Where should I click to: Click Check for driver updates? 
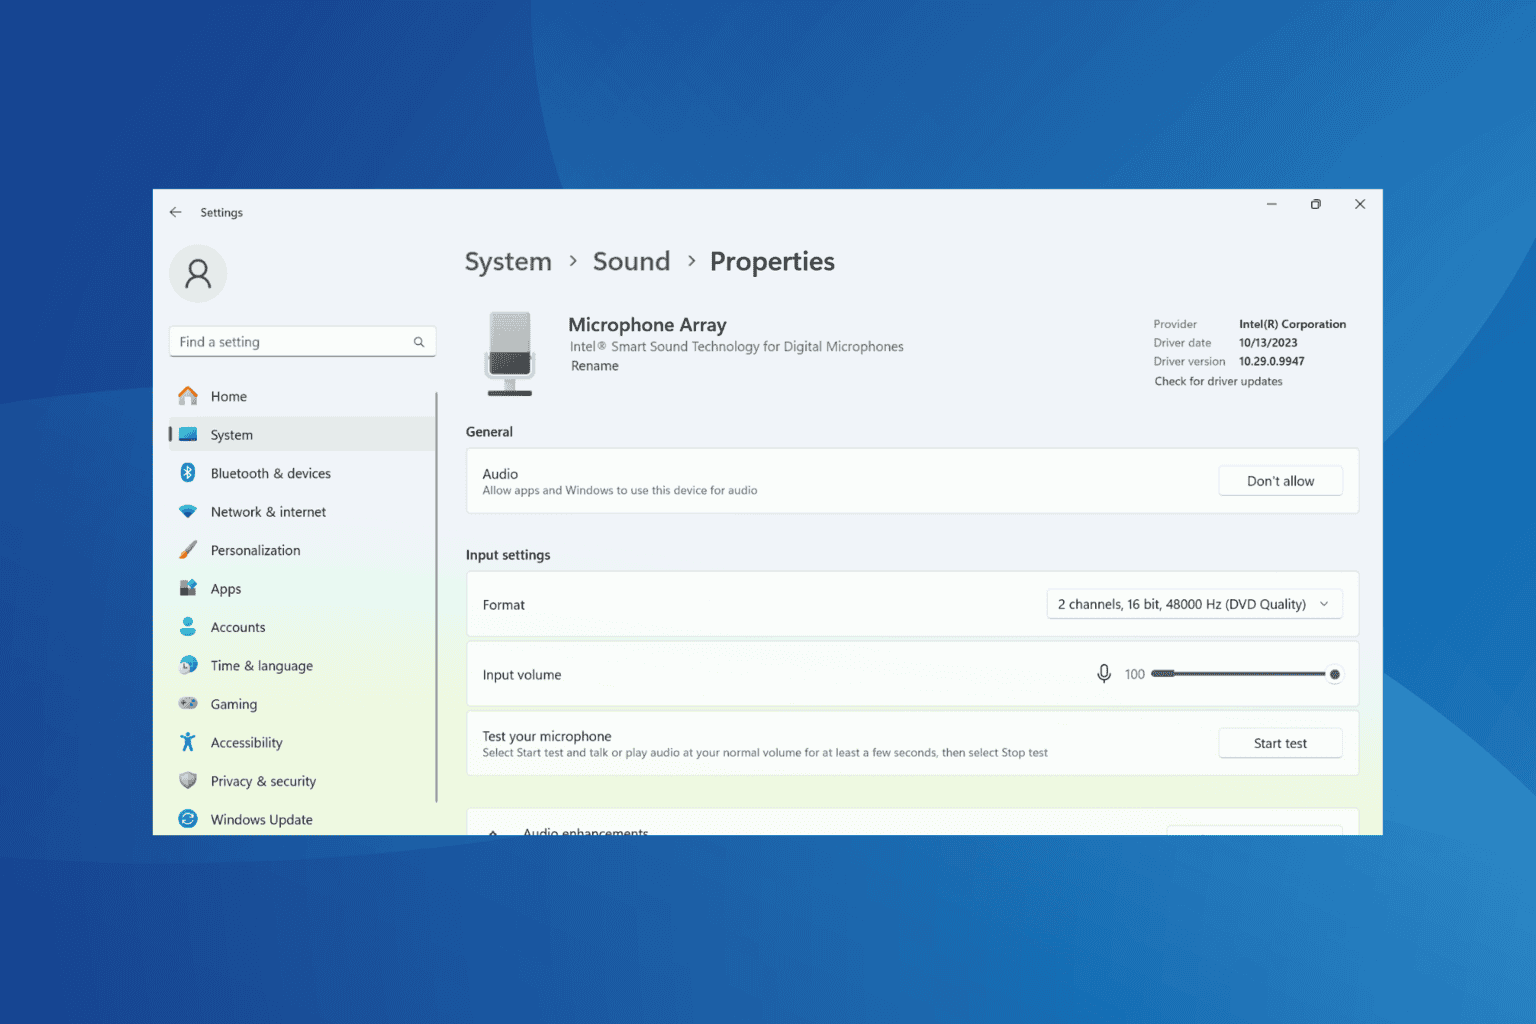[x=1218, y=381]
